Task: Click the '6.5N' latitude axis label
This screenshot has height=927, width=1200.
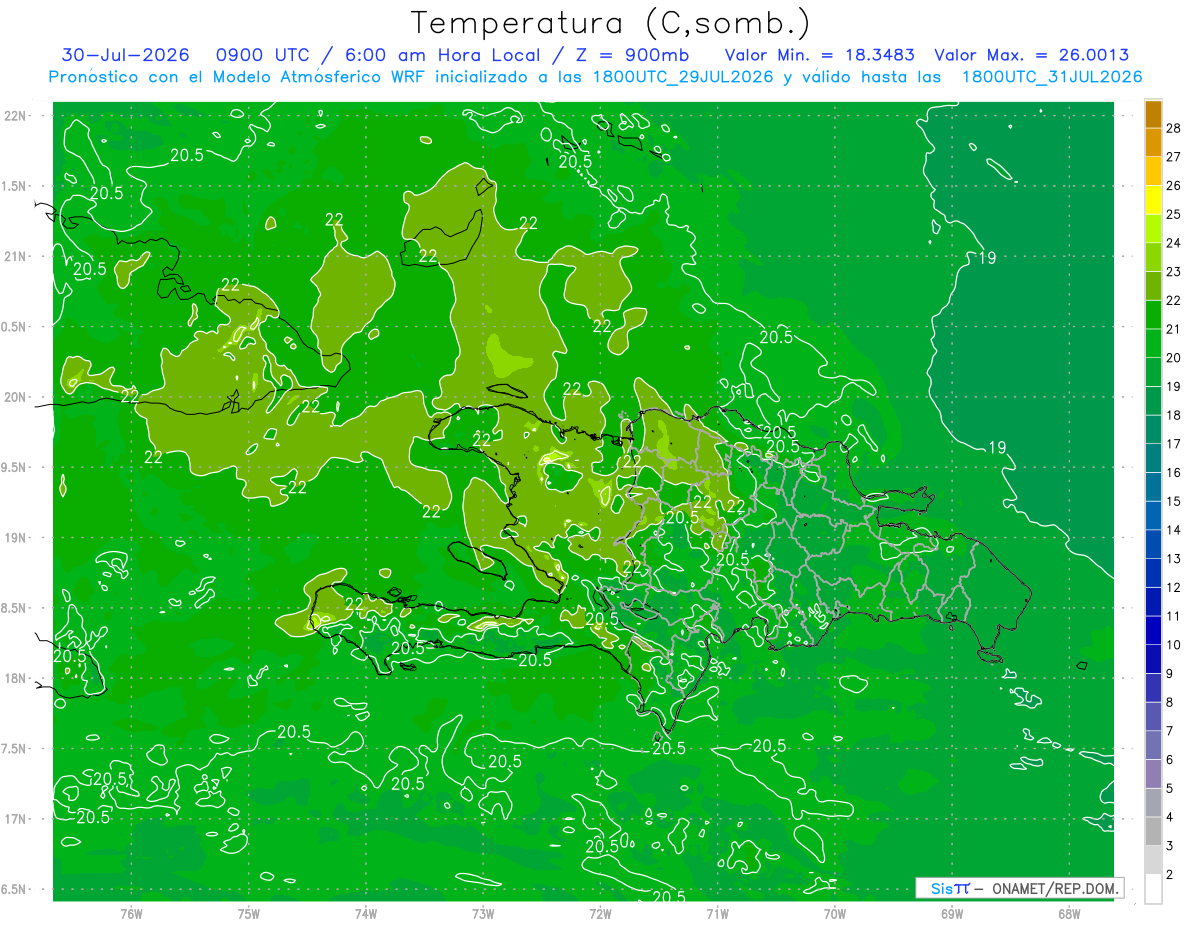Action: click(x=13, y=890)
